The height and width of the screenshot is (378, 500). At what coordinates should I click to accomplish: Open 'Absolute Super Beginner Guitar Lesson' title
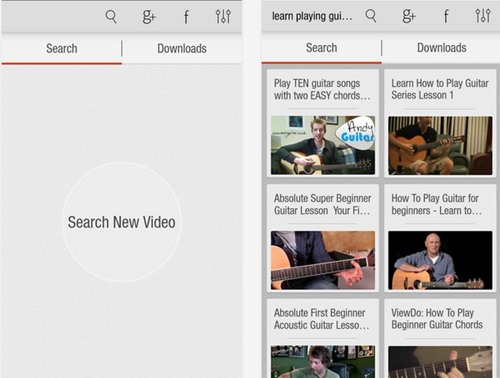pos(322,204)
